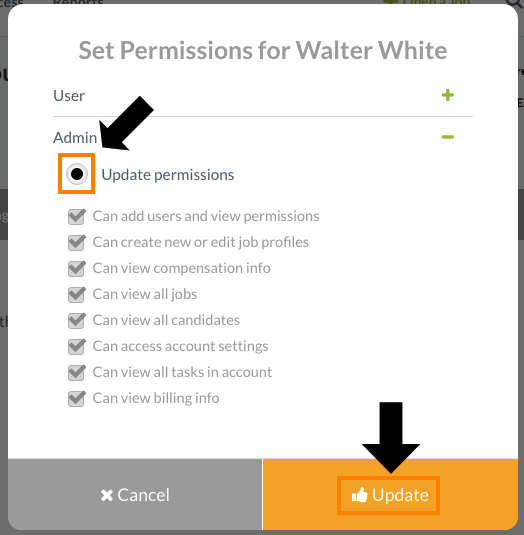Click the Admin section heading
The width and height of the screenshot is (524, 535).
[x=75, y=138]
